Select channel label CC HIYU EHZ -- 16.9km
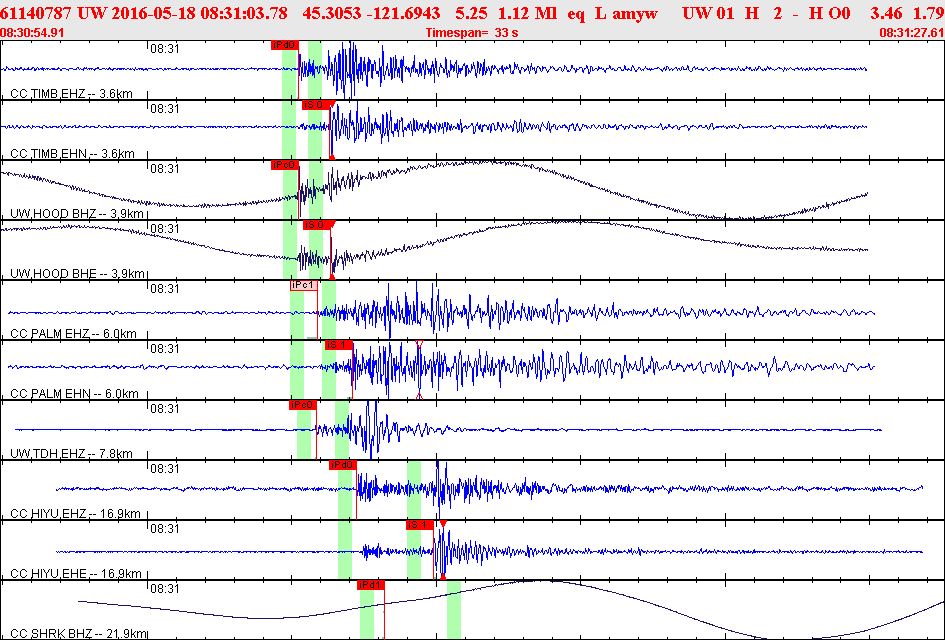Image resolution: width=945 pixels, height=640 pixels. coord(75,513)
